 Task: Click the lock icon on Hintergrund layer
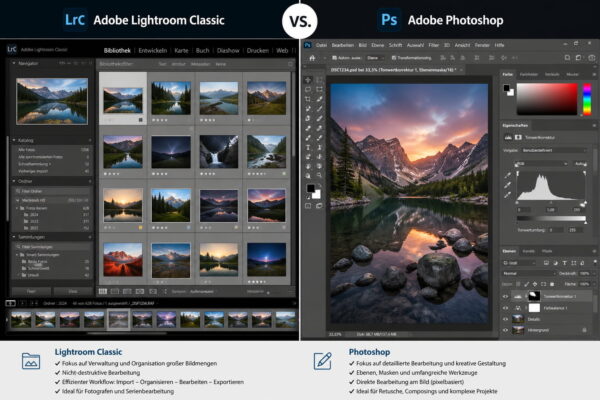(584, 330)
